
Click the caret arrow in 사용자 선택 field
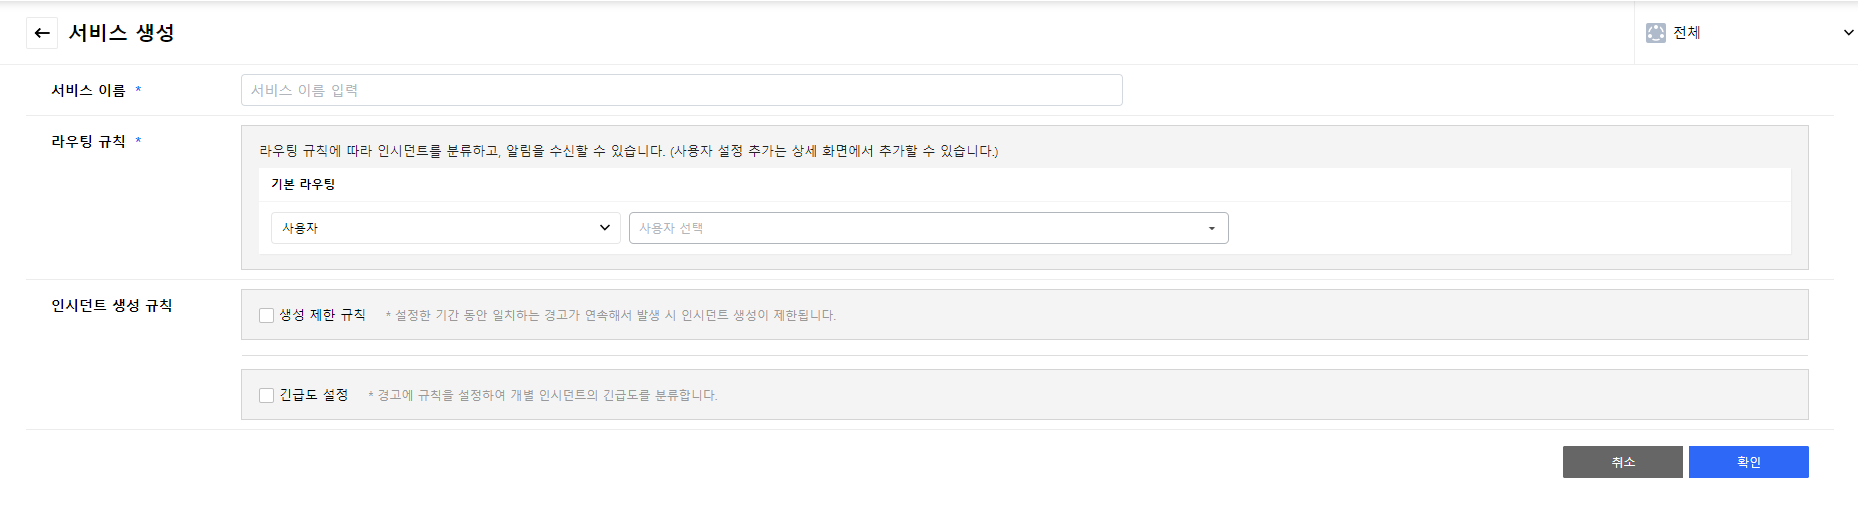click(1212, 229)
